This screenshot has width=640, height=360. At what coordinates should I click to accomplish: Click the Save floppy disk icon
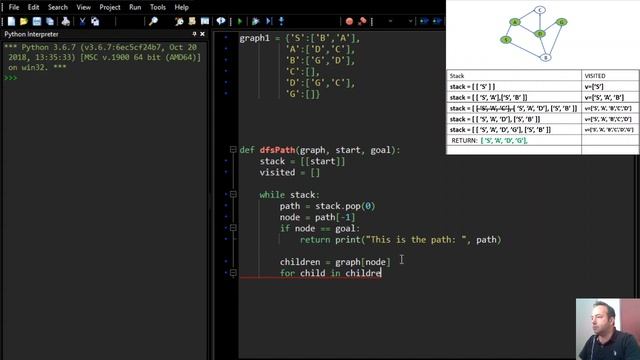(x=37, y=21)
